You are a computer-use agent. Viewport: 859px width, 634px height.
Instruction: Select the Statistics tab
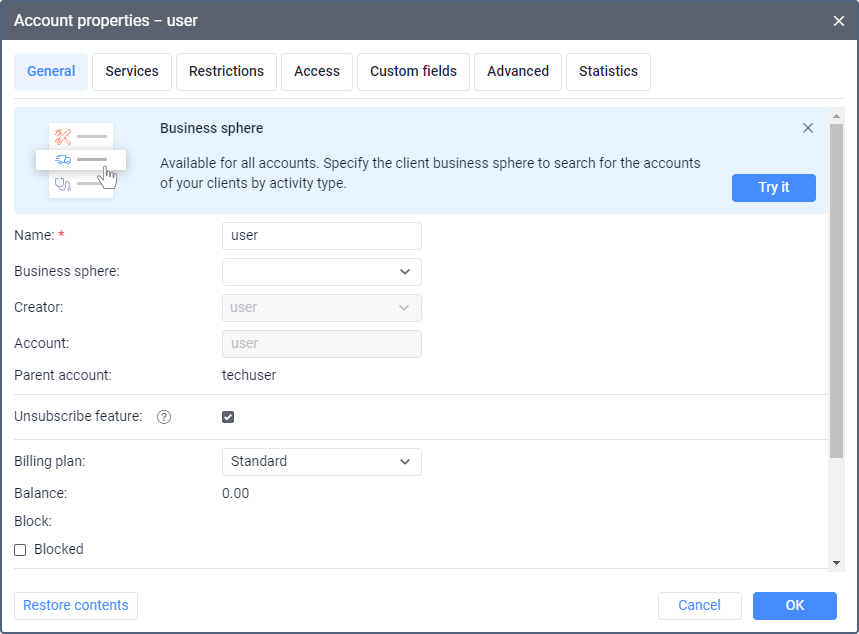608,72
